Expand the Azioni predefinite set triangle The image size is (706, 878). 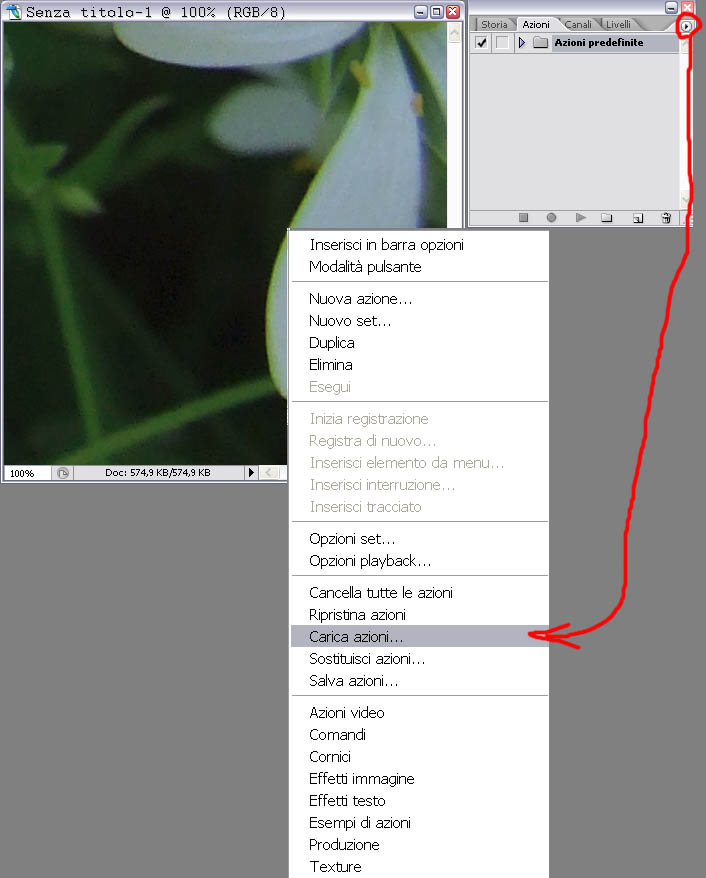tap(522, 43)
